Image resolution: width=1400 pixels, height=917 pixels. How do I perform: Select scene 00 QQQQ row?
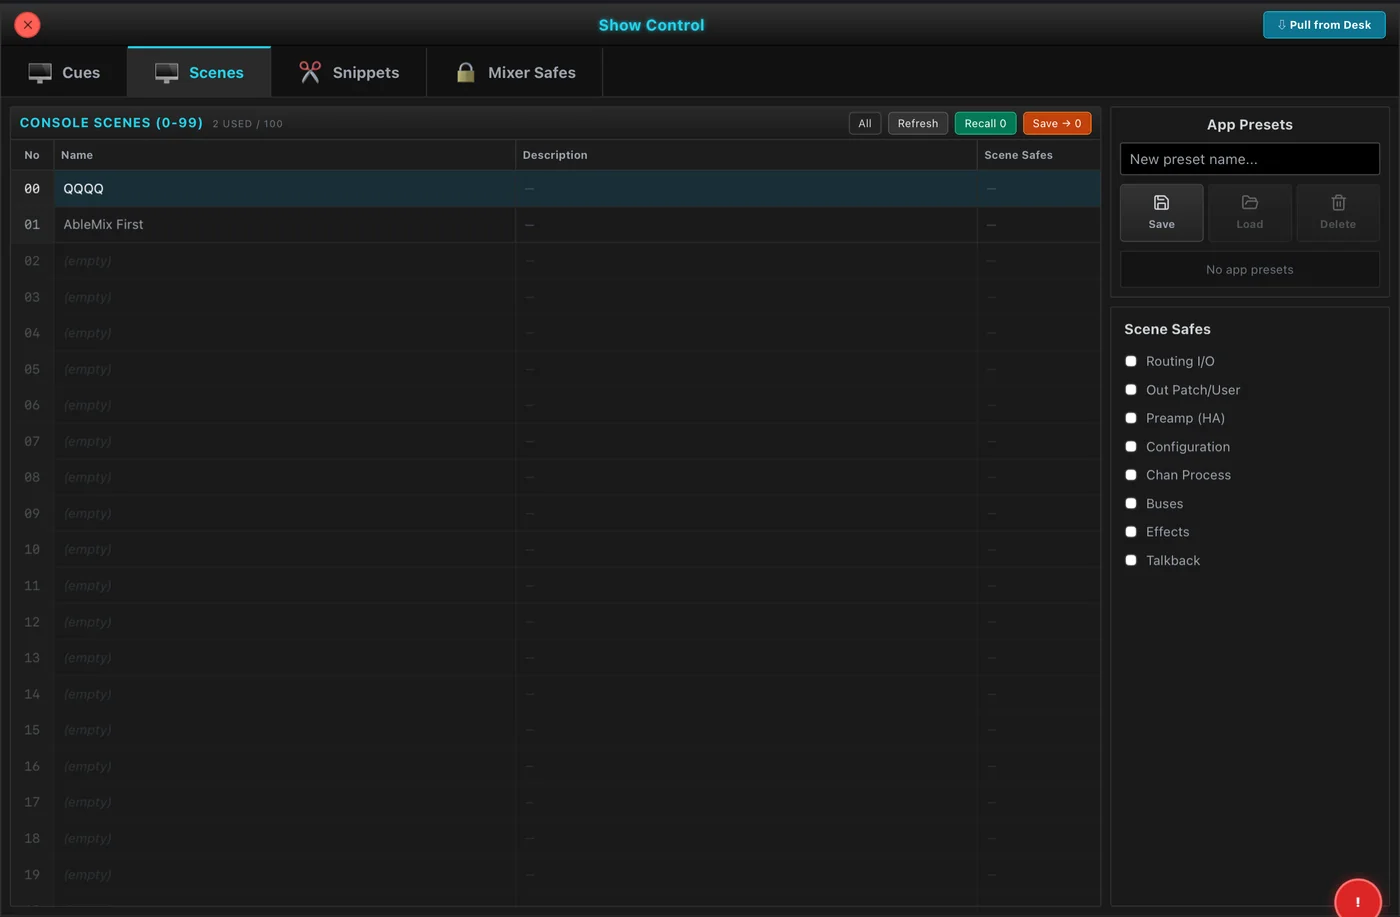coord(555,188)
